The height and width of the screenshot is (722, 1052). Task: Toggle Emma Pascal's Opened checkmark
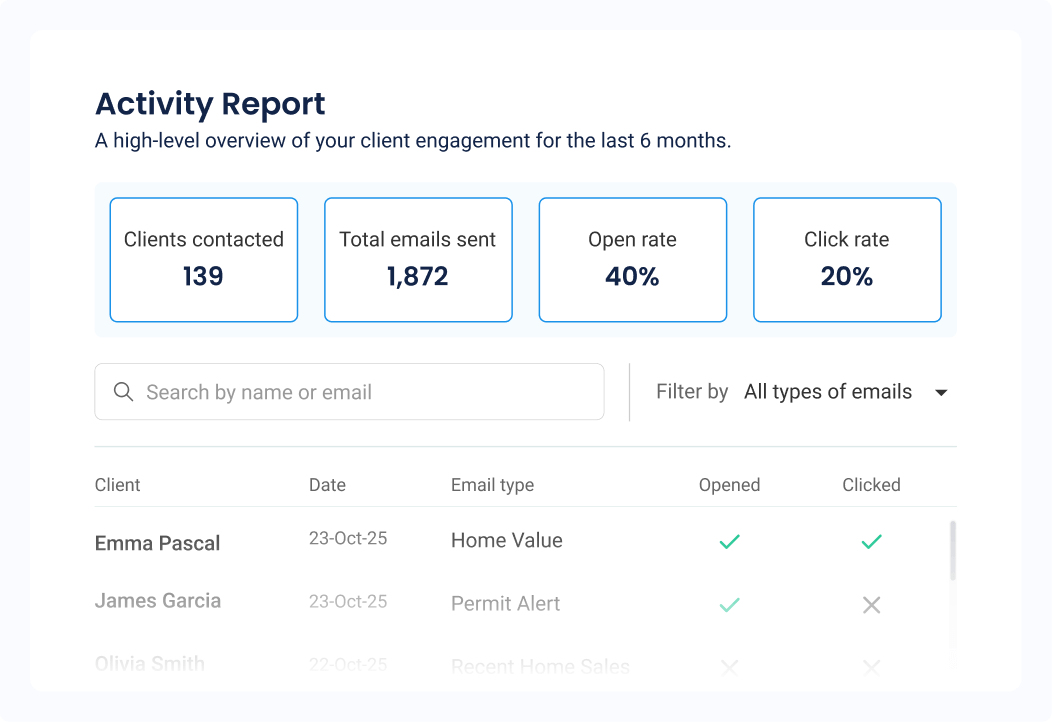[x=729, y=541]
